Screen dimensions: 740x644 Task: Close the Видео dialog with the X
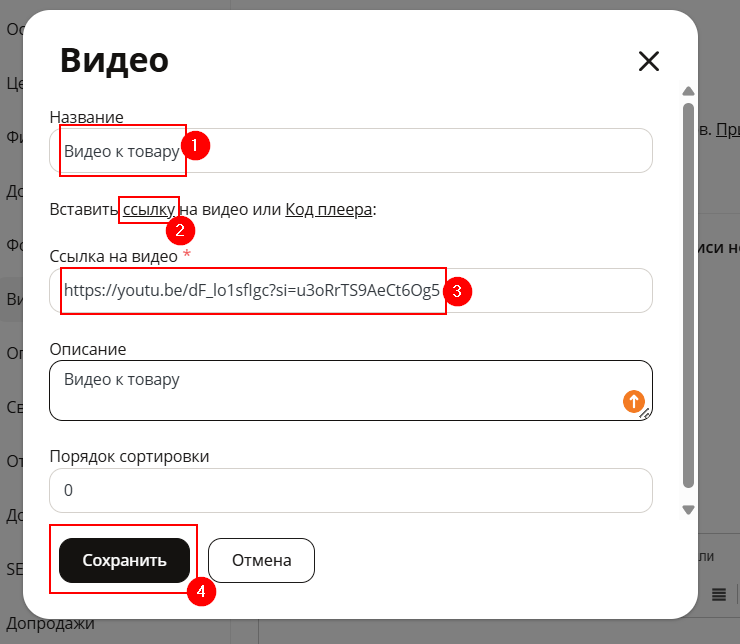point(648,61)
